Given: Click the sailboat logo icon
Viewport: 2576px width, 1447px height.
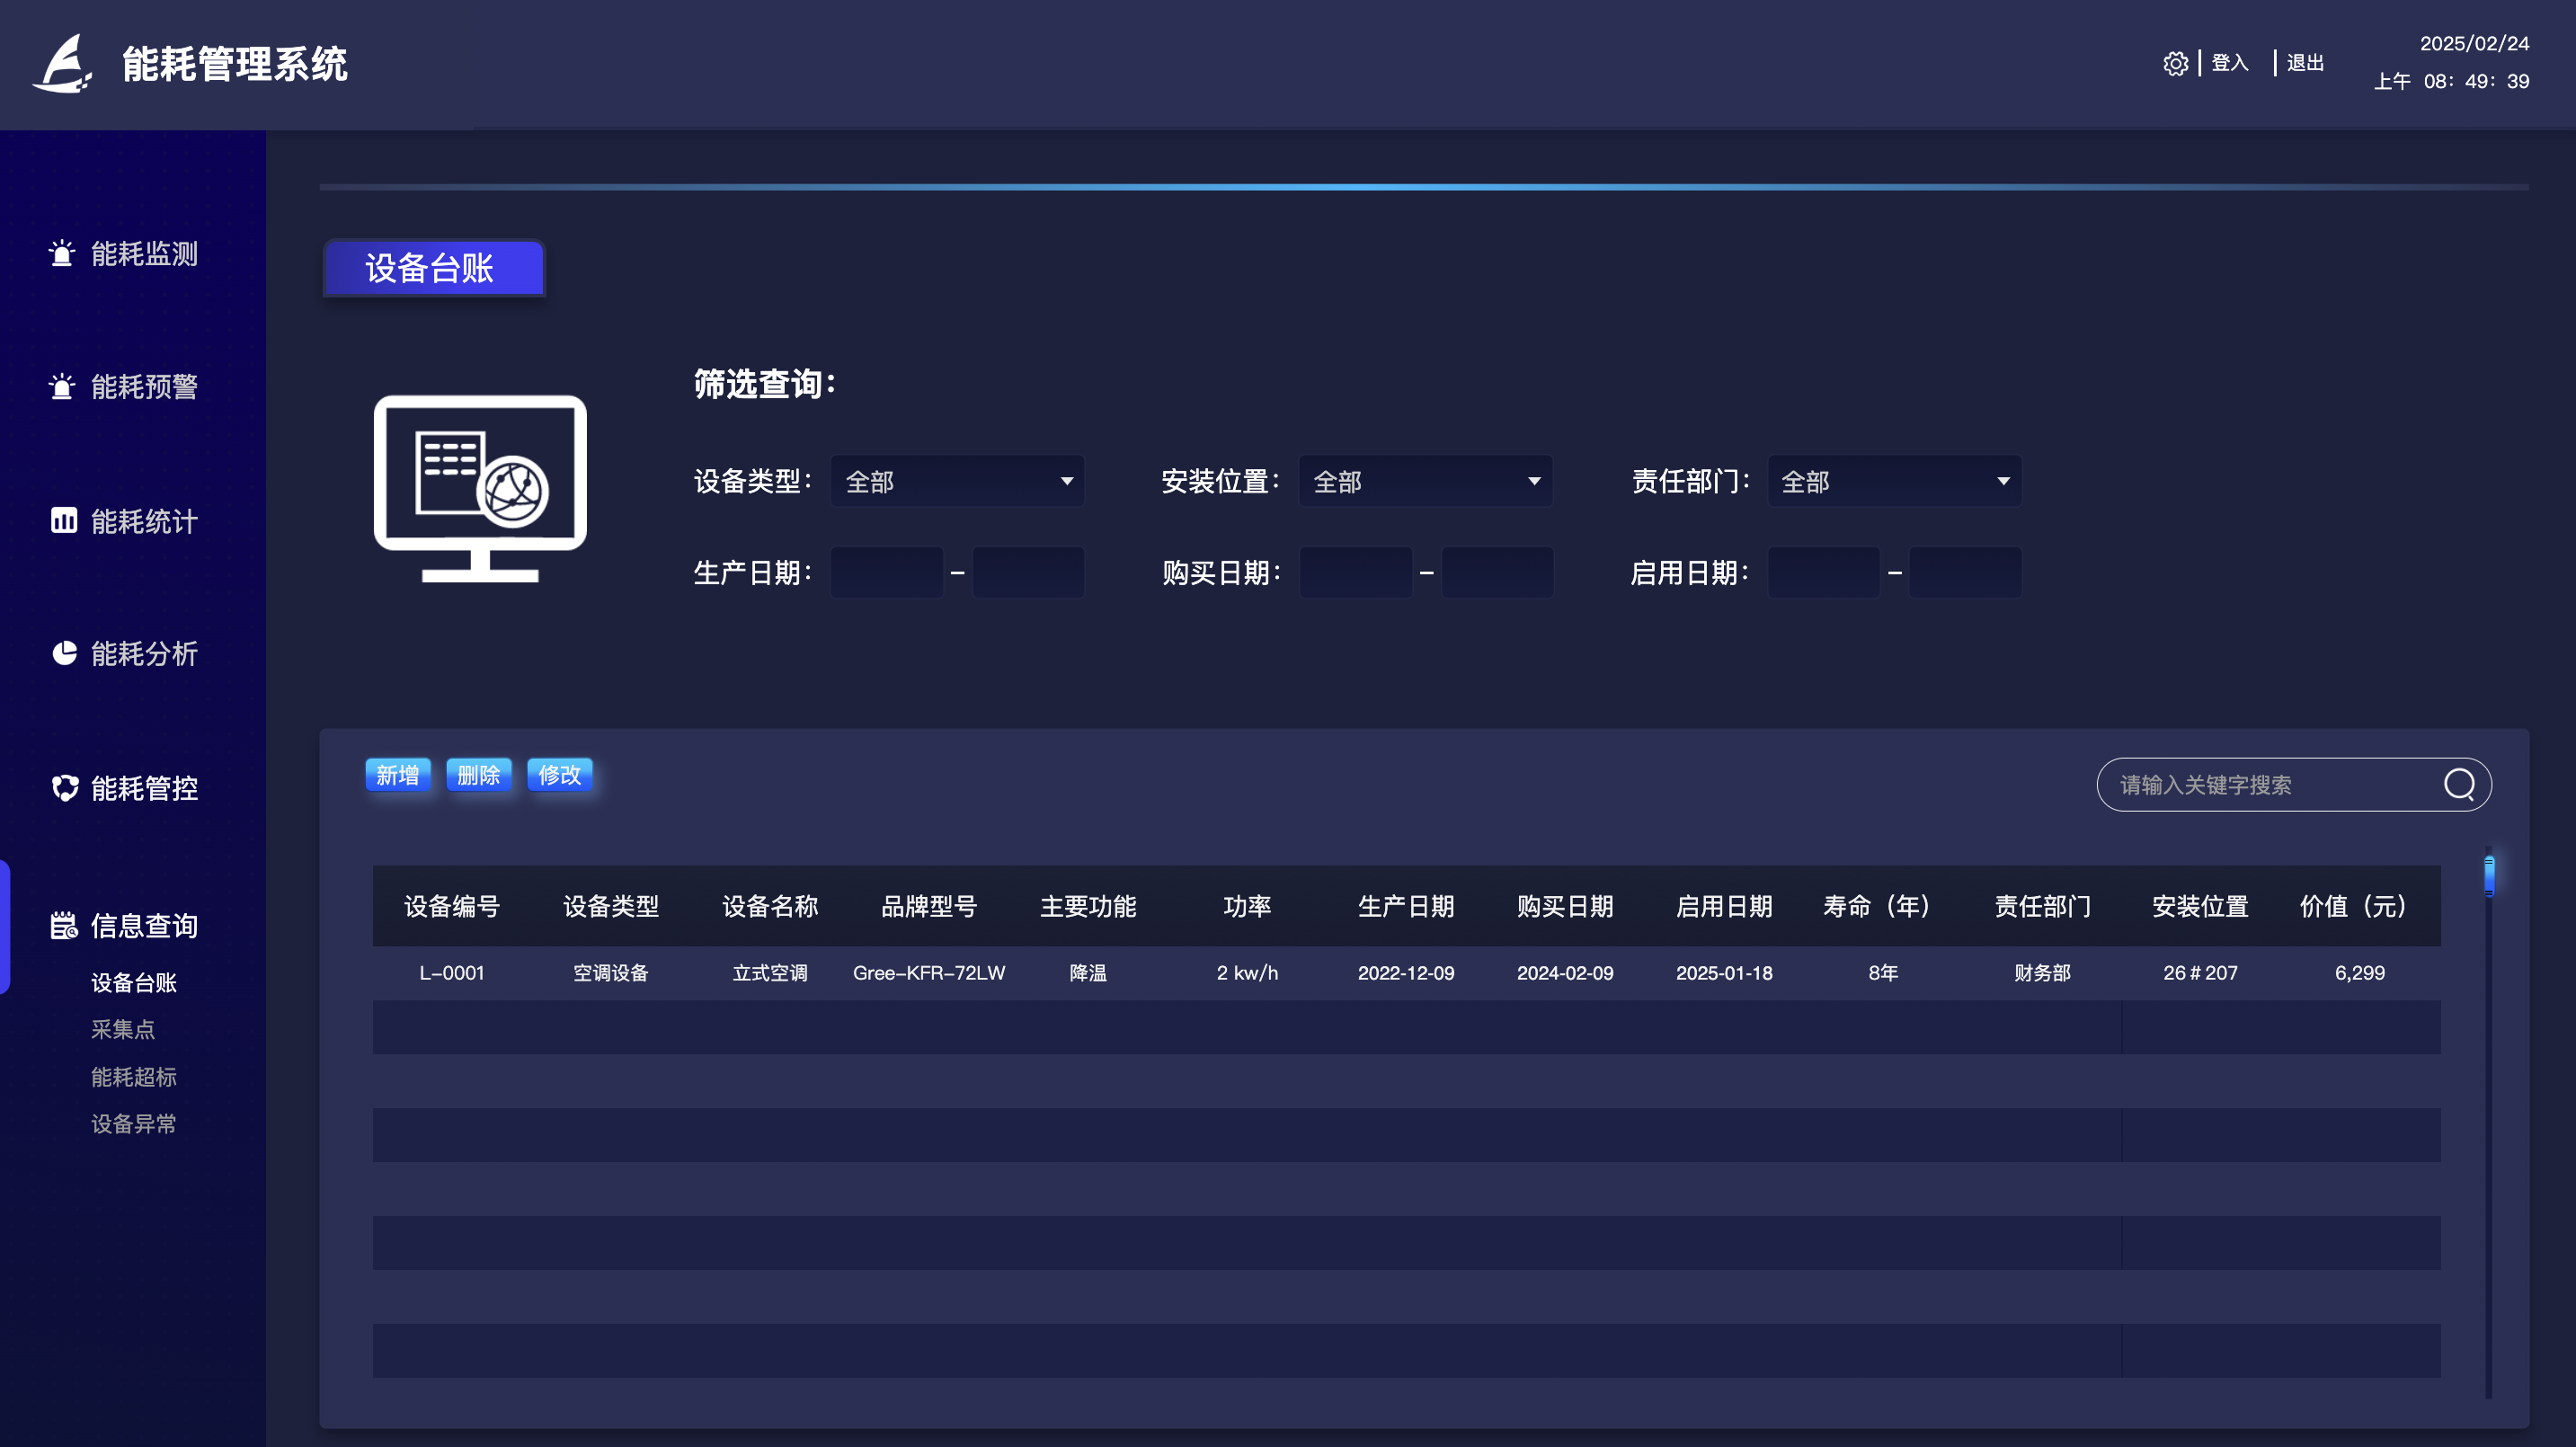Looking at the screenshot, I should pos(62,64).
